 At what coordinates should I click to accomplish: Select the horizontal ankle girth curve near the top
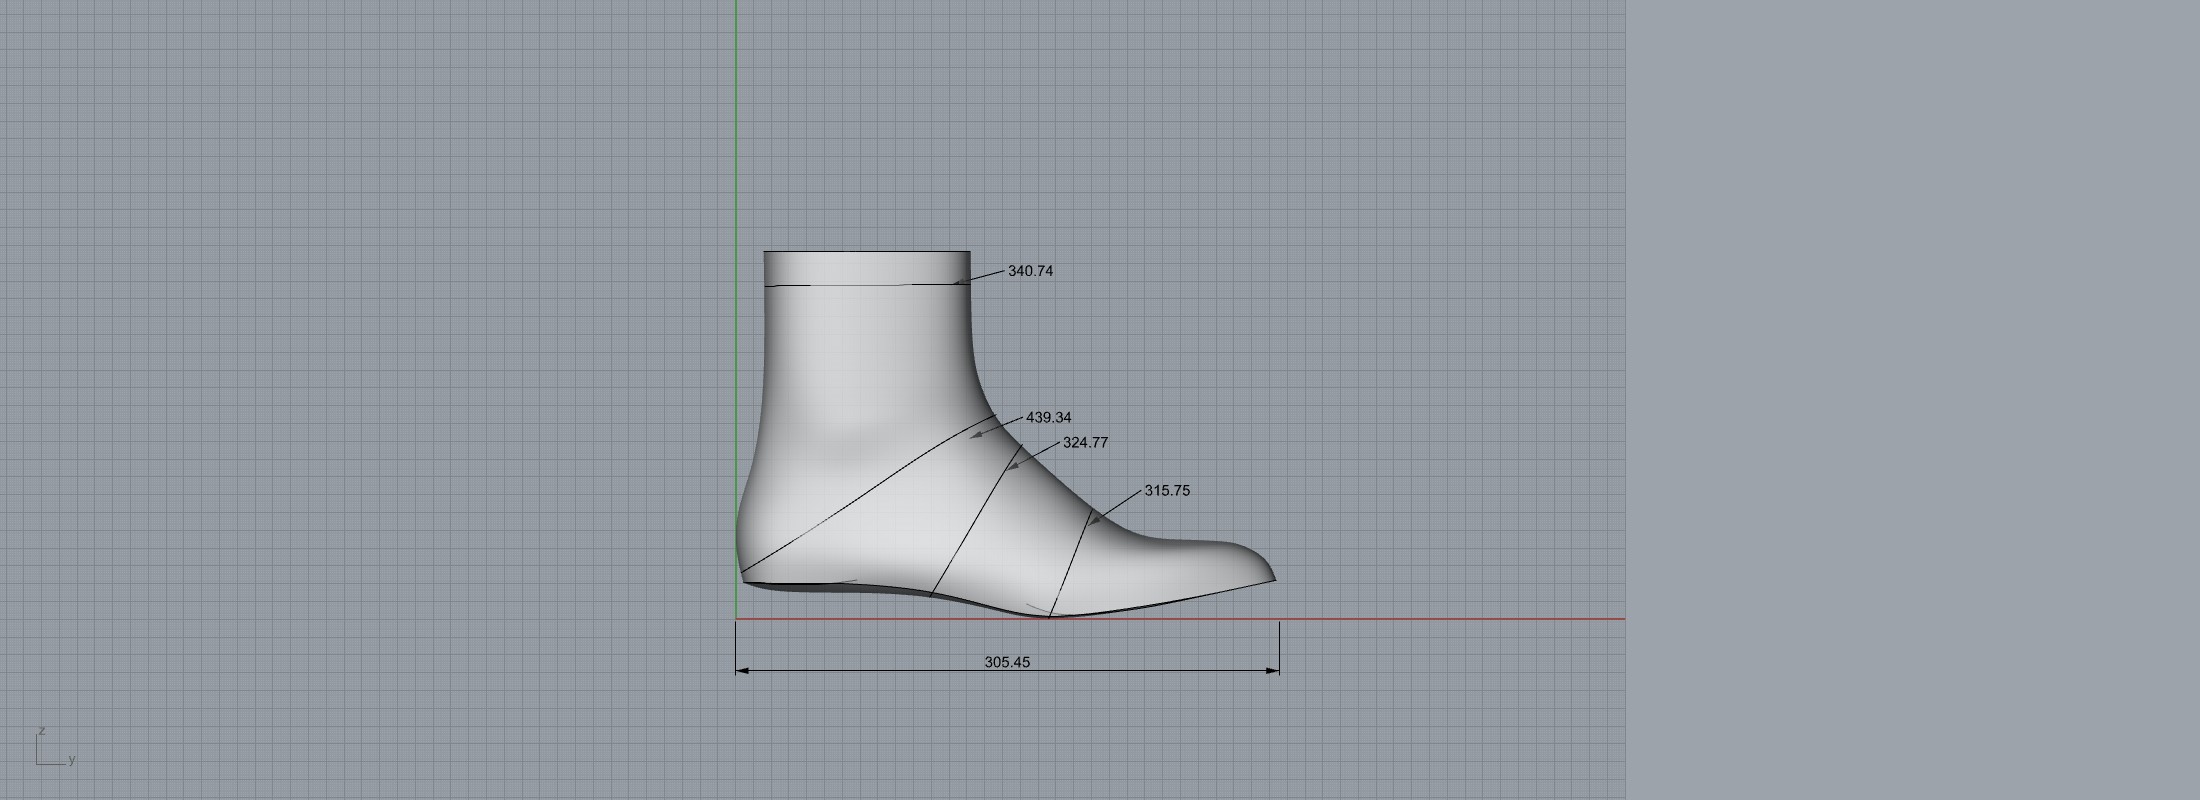(x=860, y=286)
